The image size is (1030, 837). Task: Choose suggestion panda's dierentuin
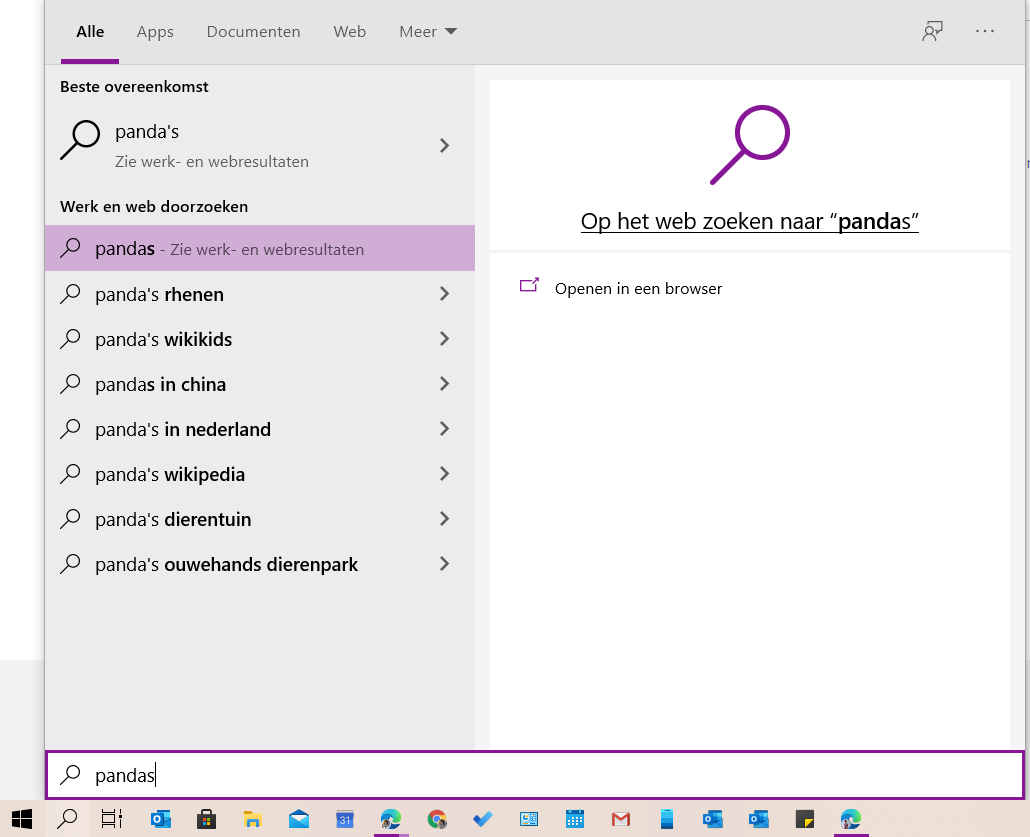[259, 519]
